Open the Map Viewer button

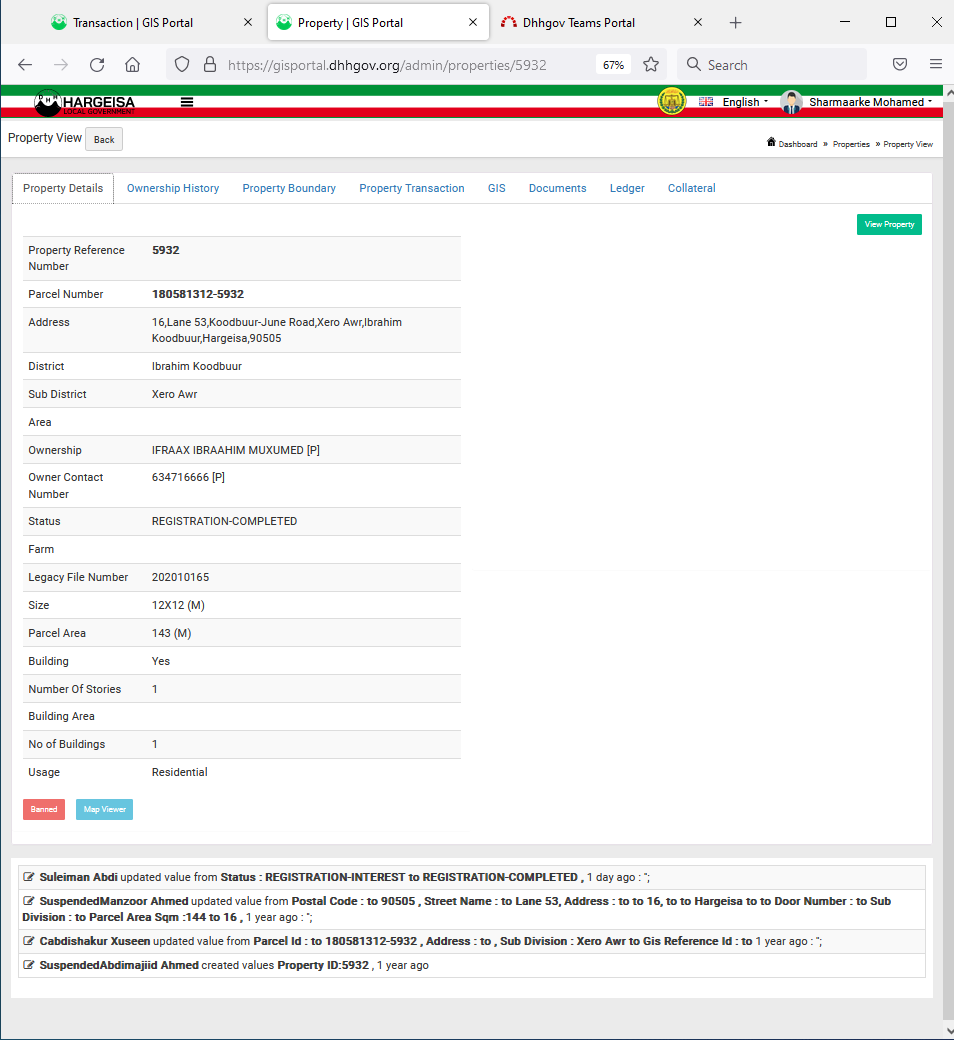[x=104, y=809]
